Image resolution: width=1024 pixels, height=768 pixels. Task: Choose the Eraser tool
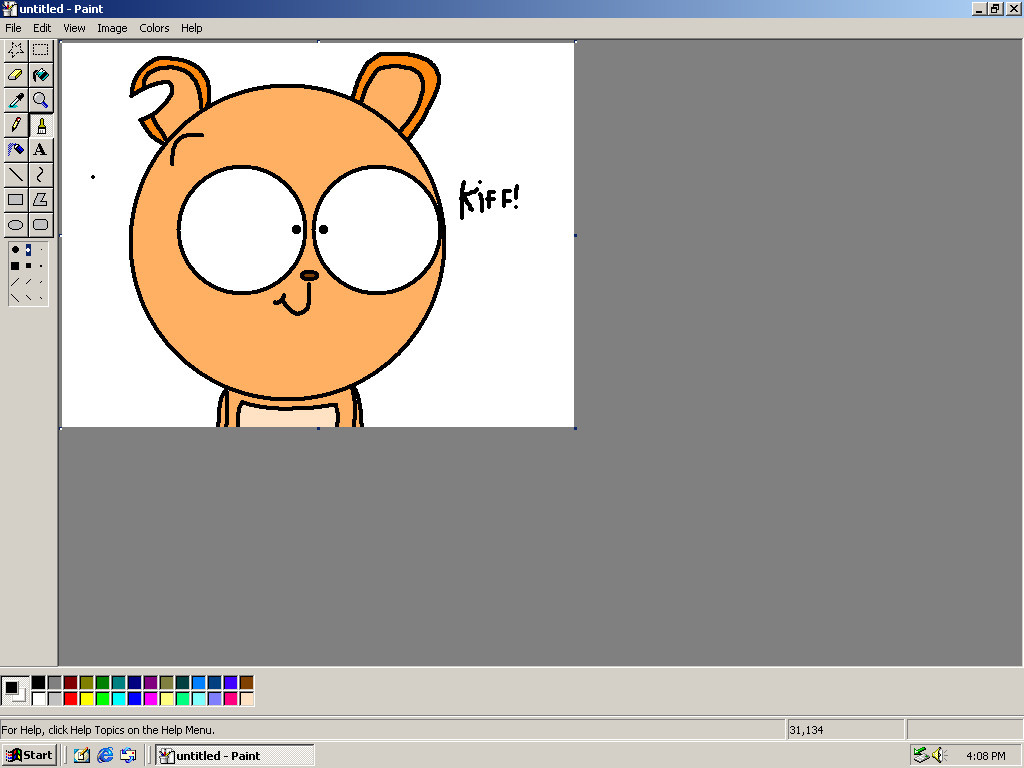point(16,75)
